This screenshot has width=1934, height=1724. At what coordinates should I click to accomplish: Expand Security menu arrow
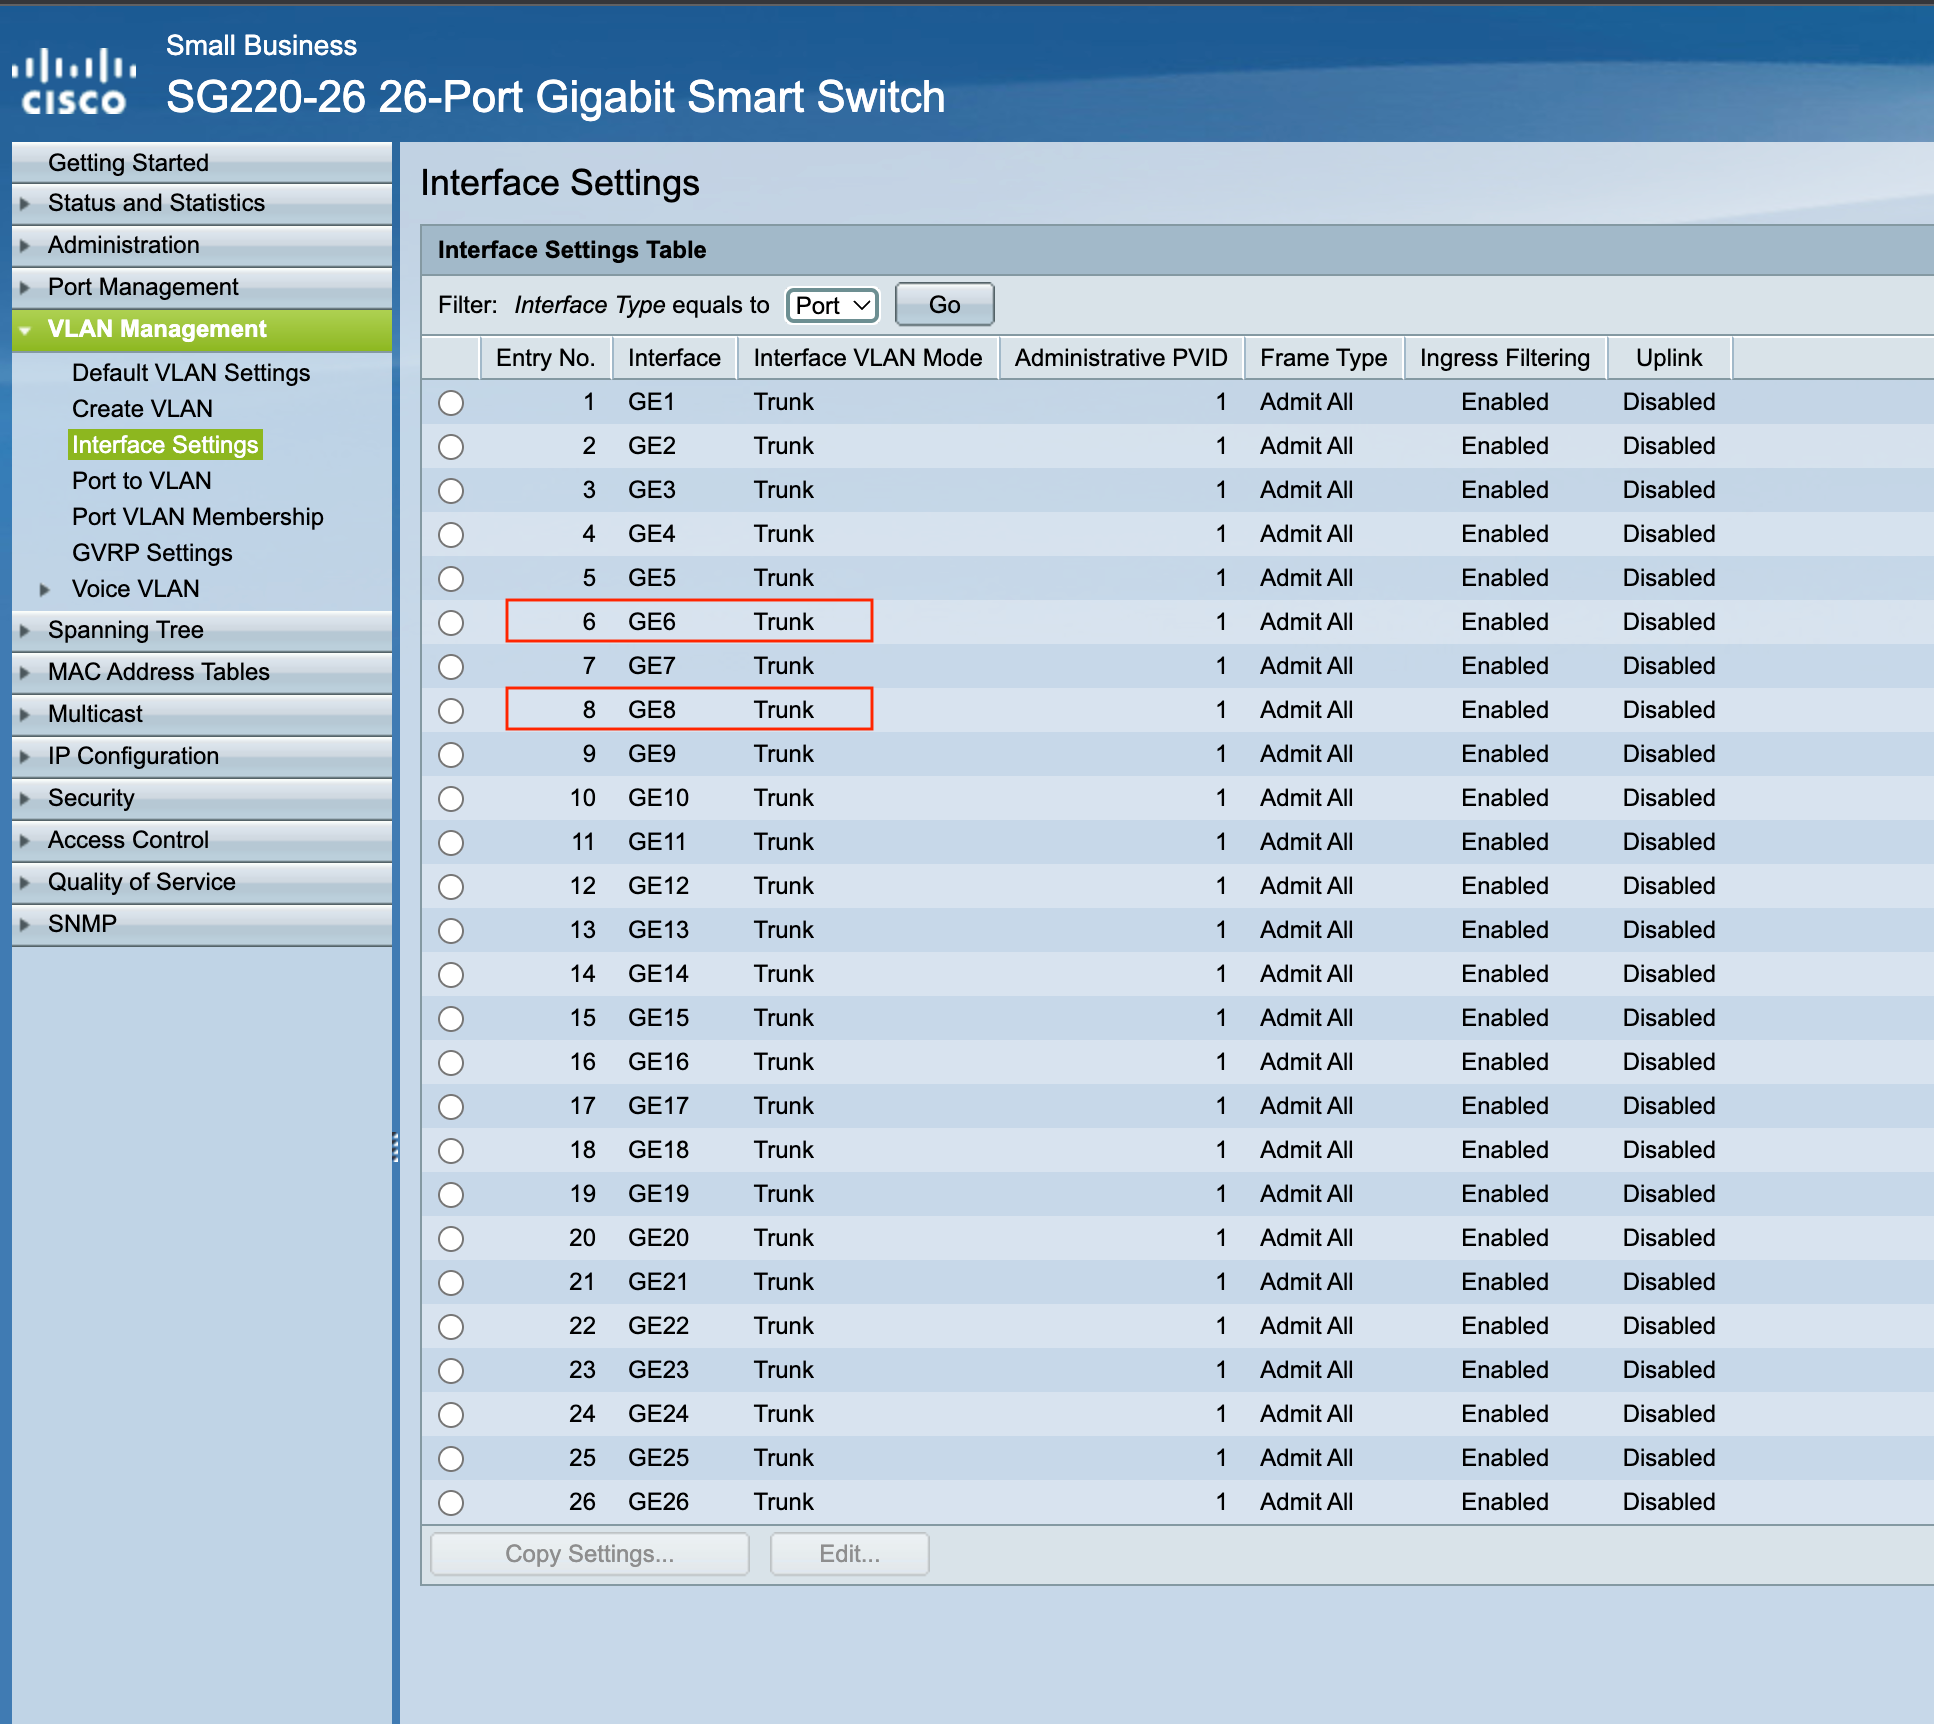pos(25,799)
